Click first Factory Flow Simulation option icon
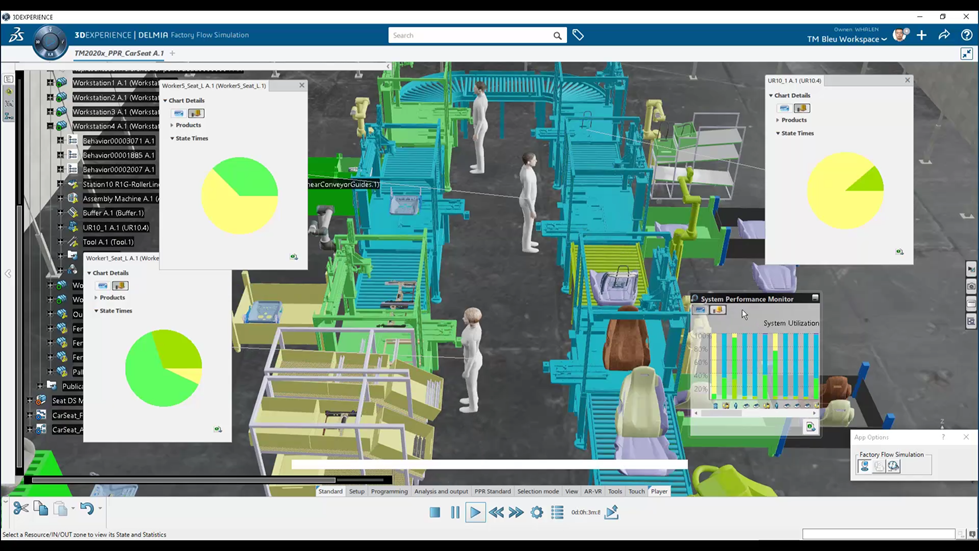 865,466
